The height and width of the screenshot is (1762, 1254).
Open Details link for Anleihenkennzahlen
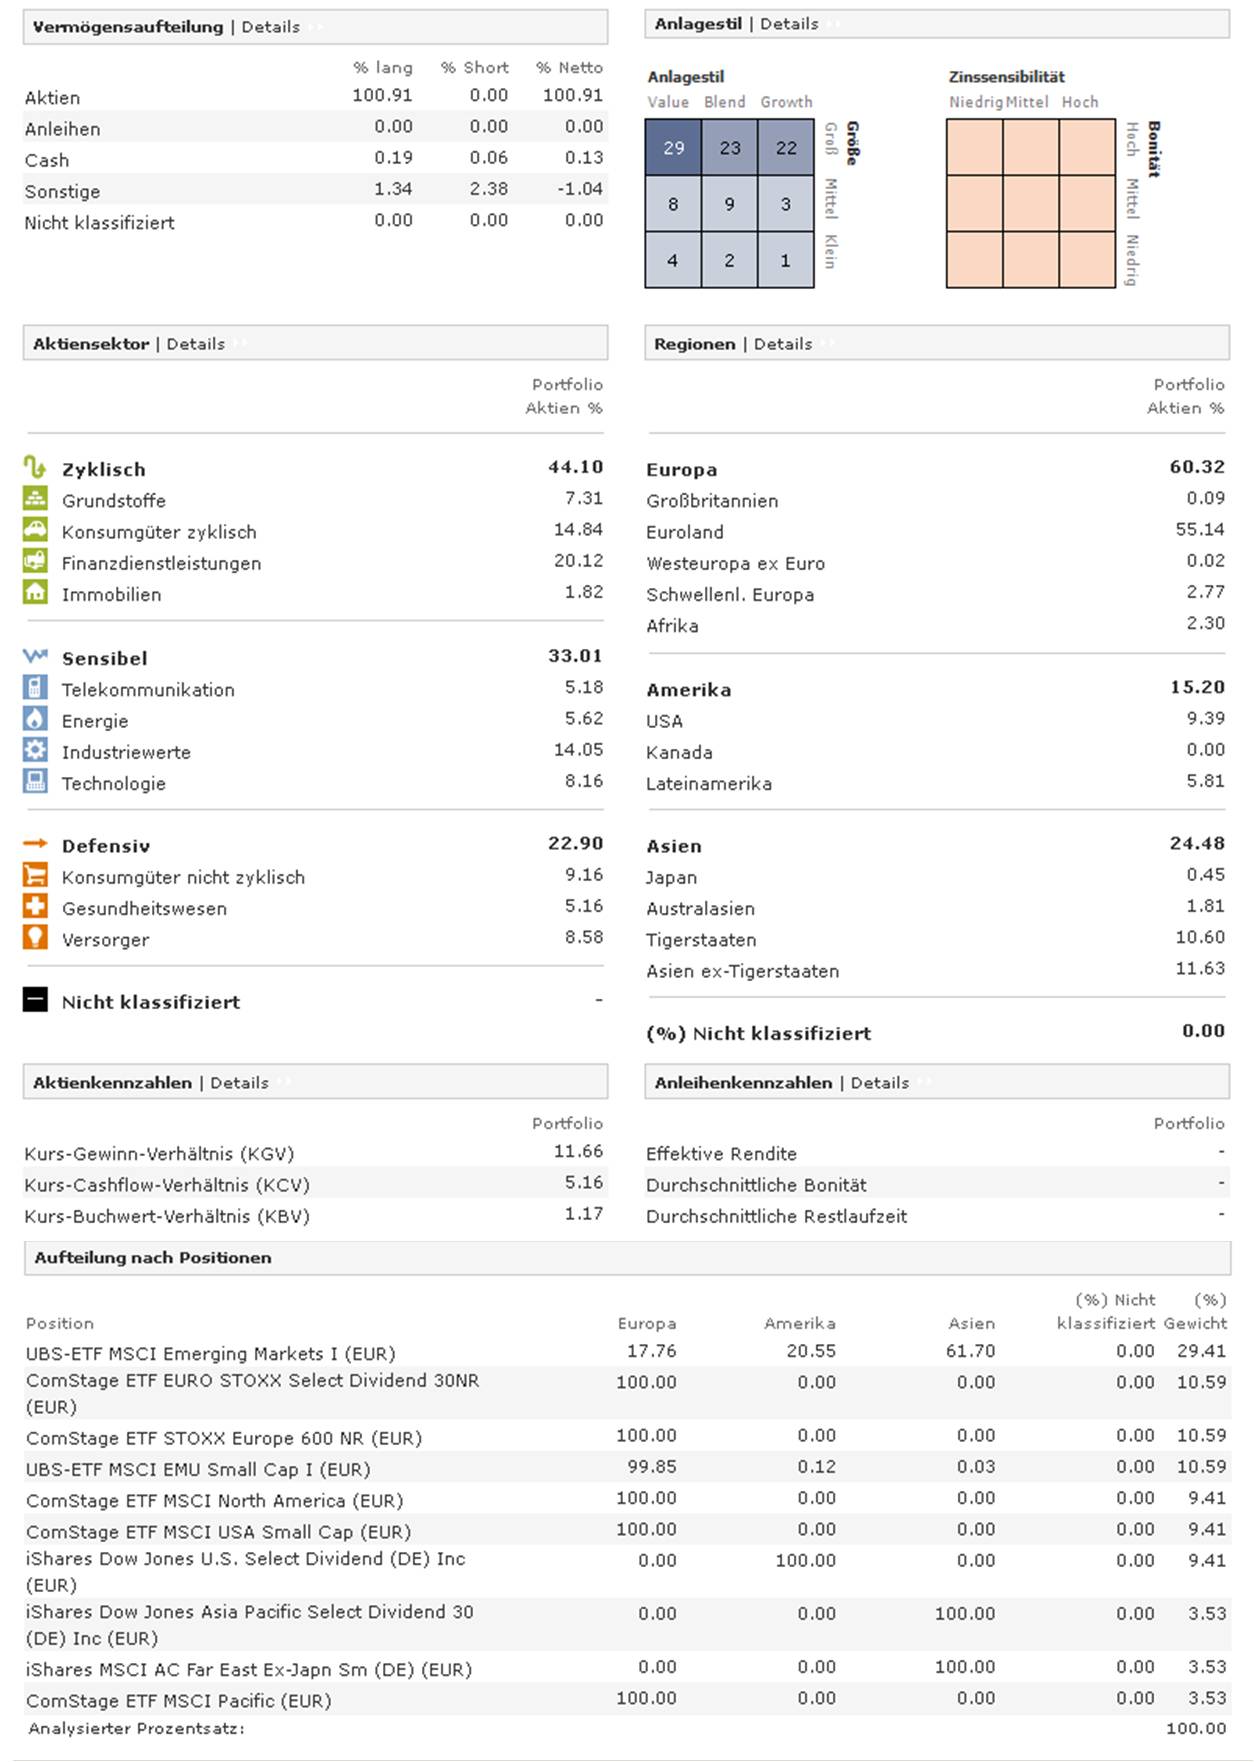879,1083
